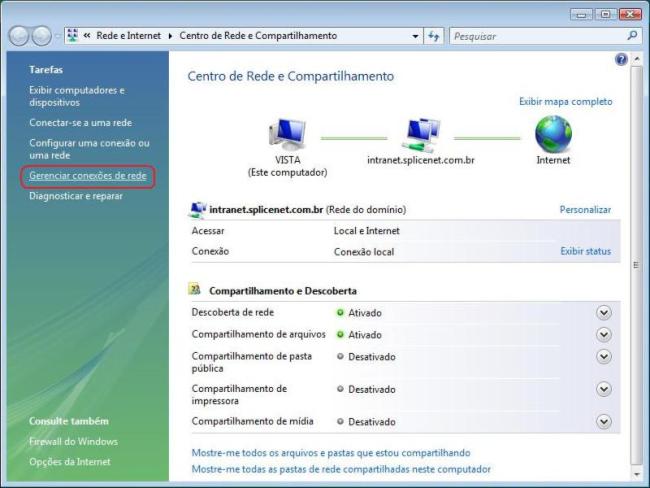Click green status indicator for Descoberta de rede

click(x=340, y=313)
